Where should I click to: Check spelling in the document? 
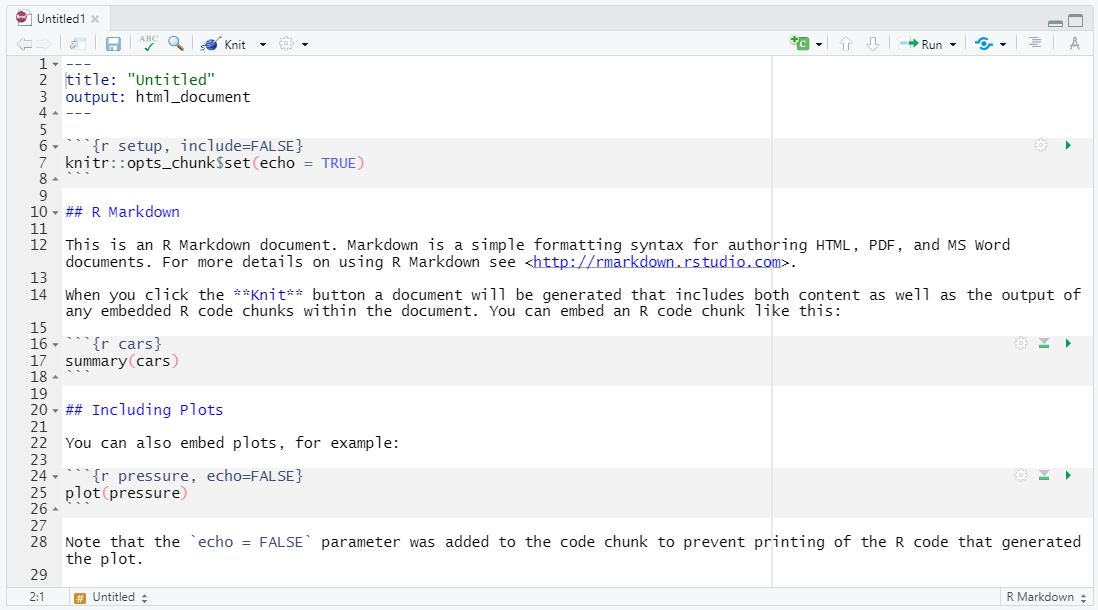tap(148, 43)
